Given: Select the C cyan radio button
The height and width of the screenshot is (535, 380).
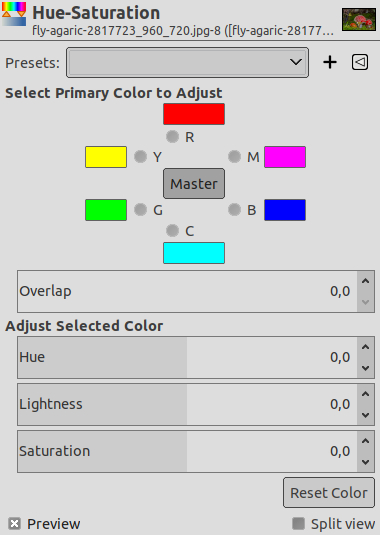Looking at the screenshot, I should coord(173,231).
